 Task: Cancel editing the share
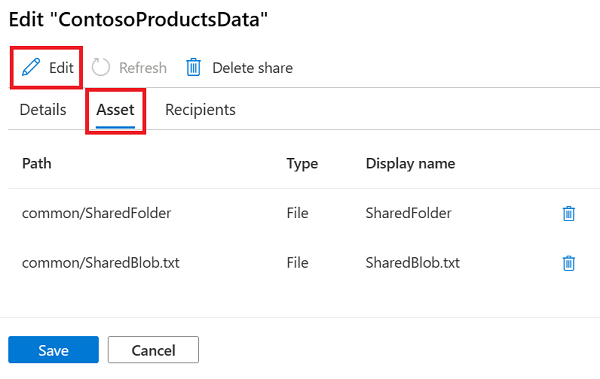153,350
